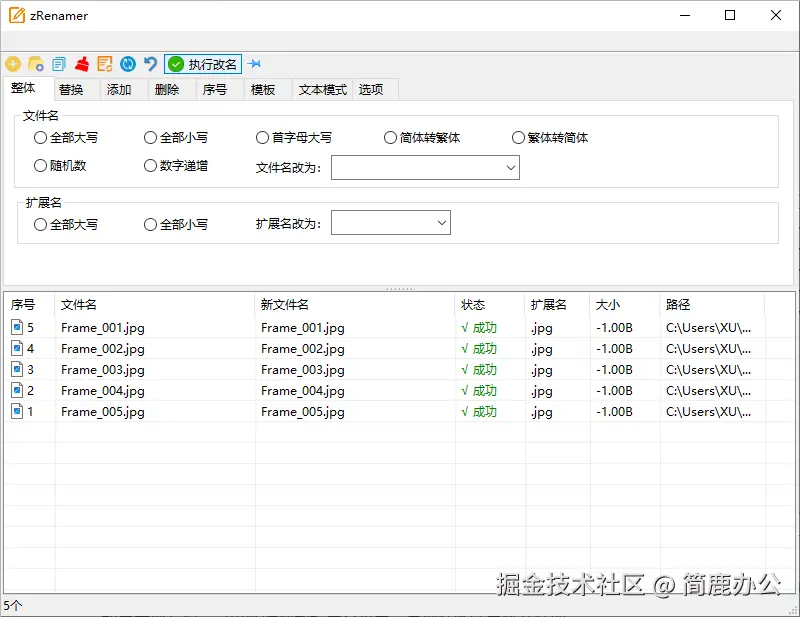Select Frame_005.jpg in 文件名 column
This screenshot has height=617, width=800.
[x=103, y=411]
